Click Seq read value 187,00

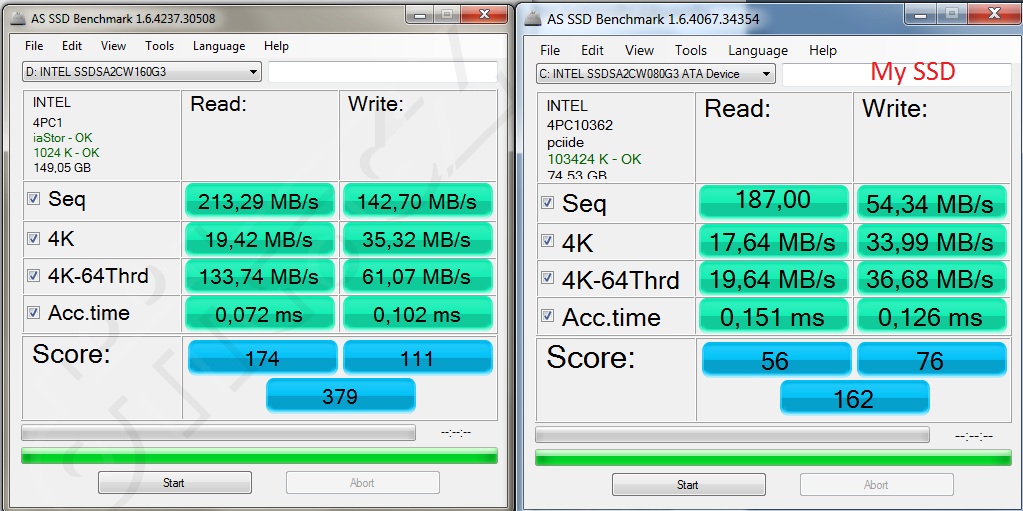coord(774,202)
